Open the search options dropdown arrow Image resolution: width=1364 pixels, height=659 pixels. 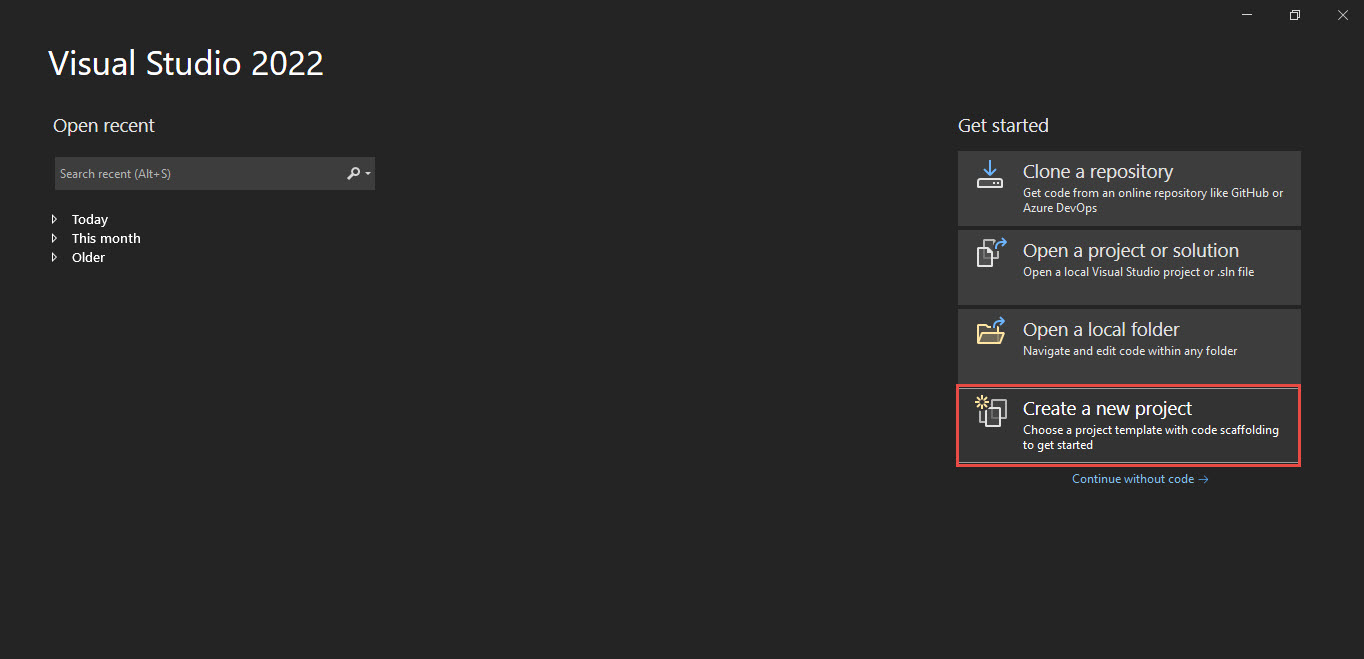tap(368, 174)
